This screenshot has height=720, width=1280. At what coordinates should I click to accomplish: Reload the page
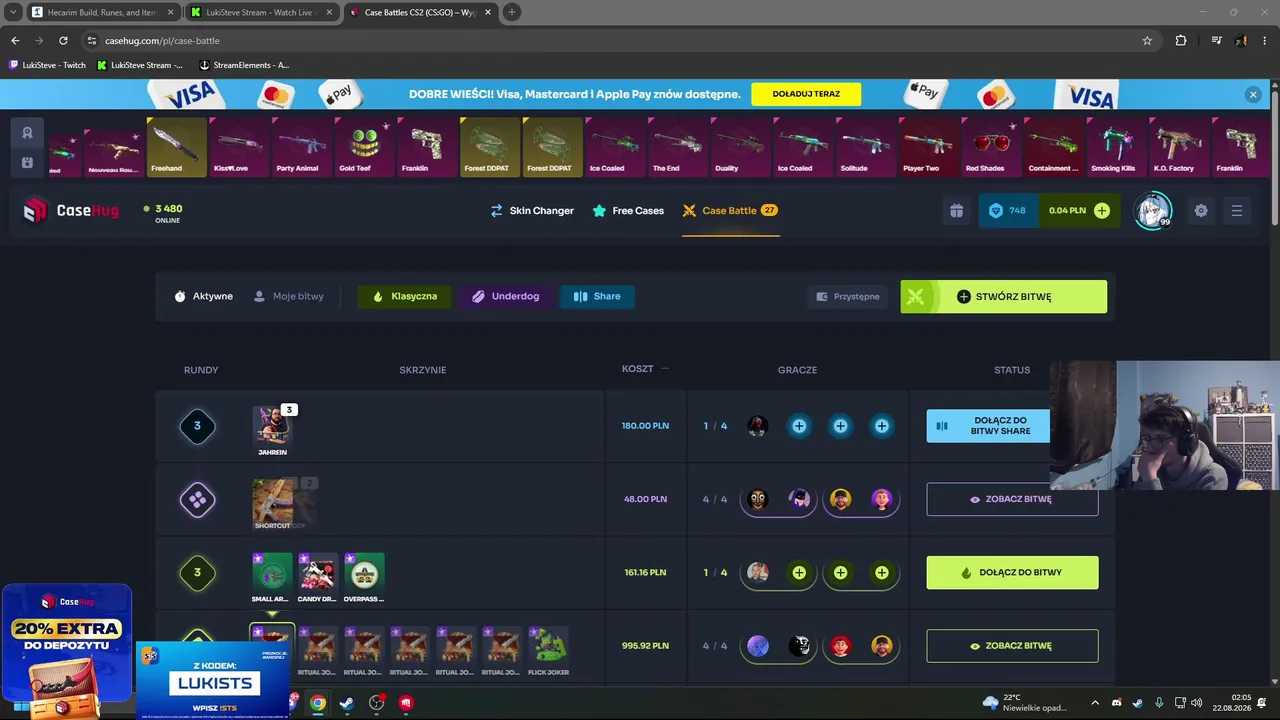click(63, 41)
